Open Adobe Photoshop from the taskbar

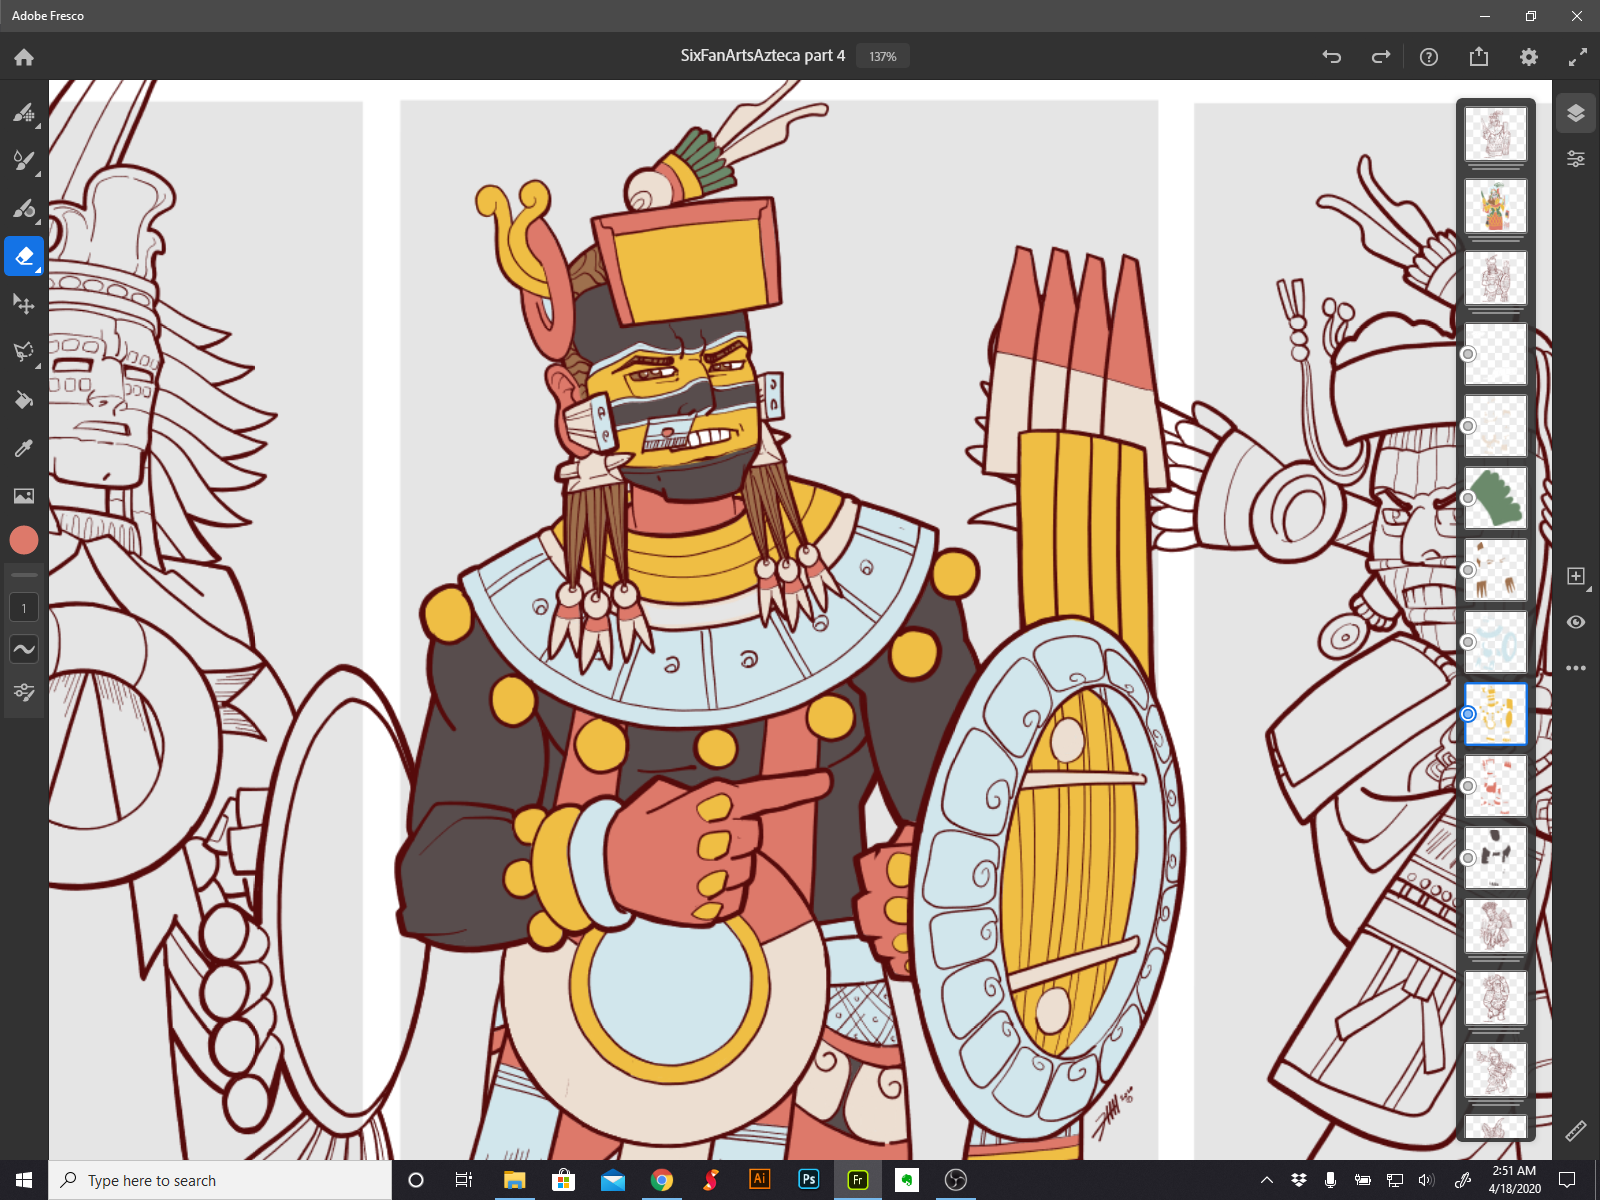[x=809, y=1180]
